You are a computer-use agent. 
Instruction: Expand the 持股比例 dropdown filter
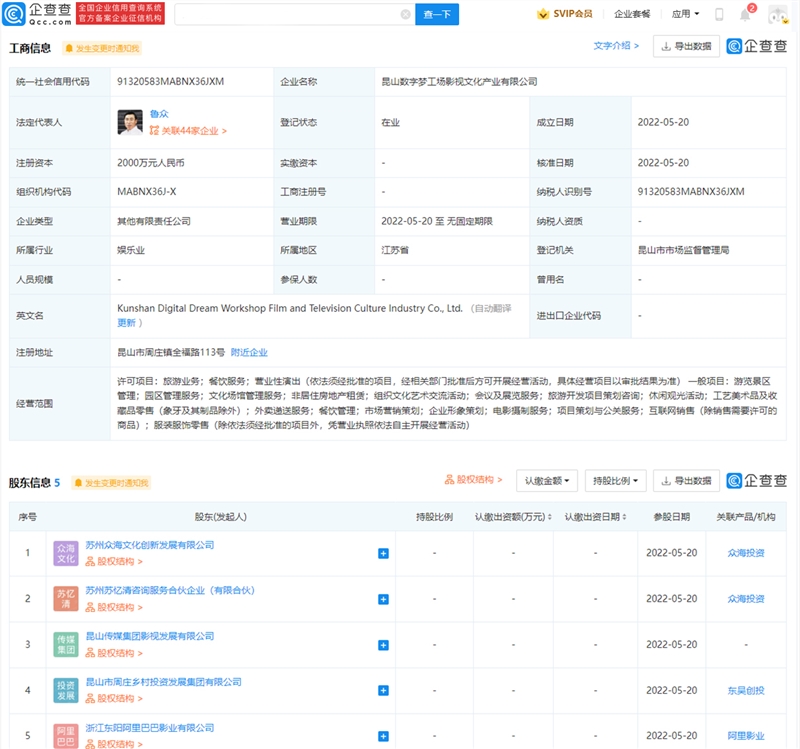(615, 481)
